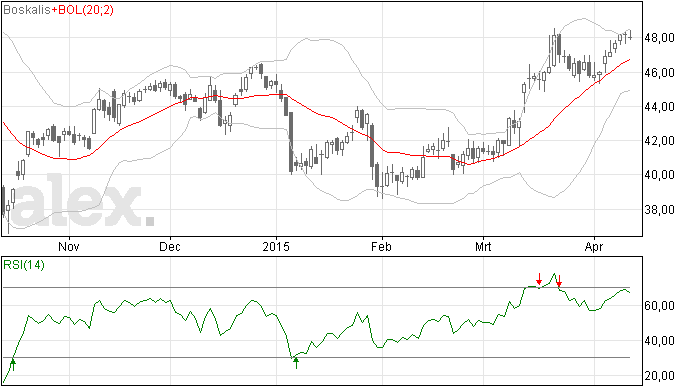Screen dimensions: 690x387
Task: Select the 48,00 price axis label
Action: pos(659,38)
